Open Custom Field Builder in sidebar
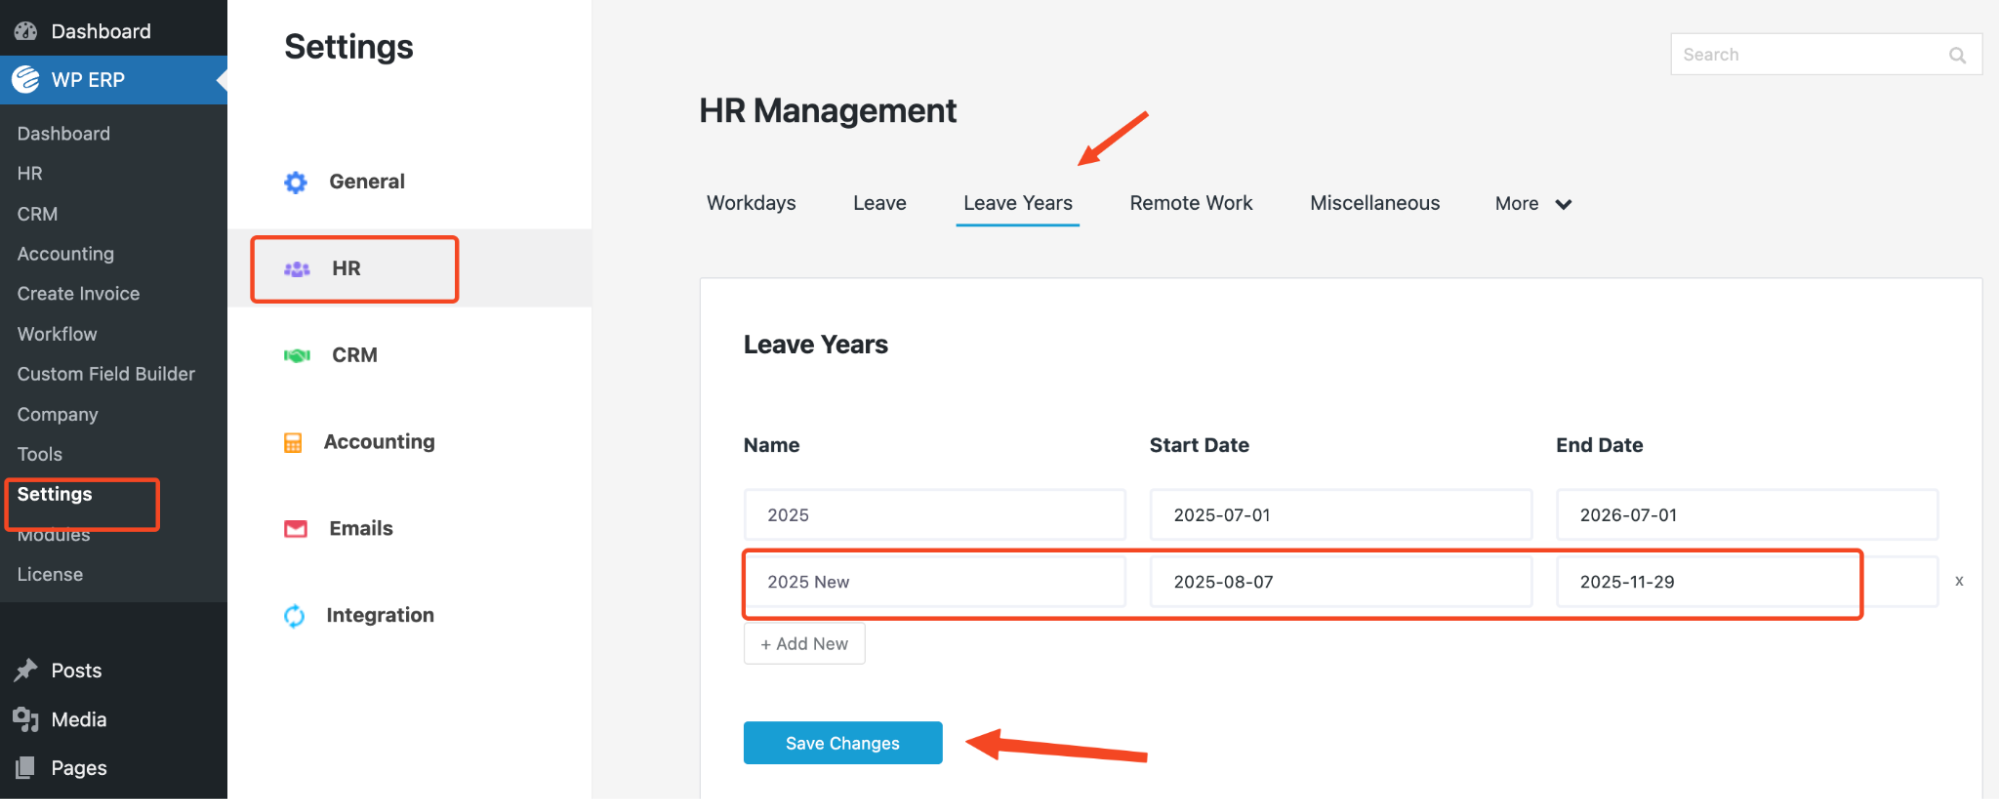 (x=106, y=374)
